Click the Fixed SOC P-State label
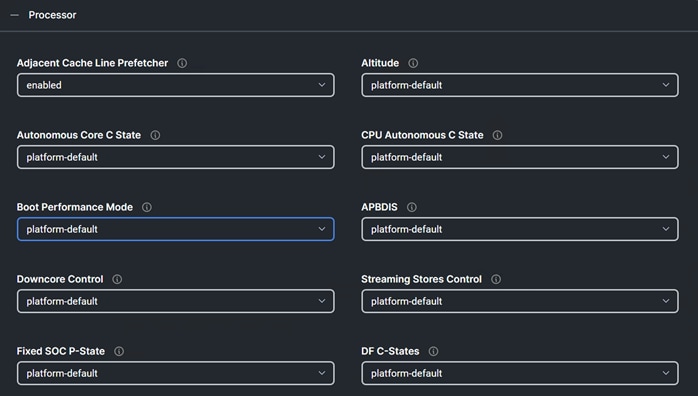The width and height of the screenshot is (698, 396). pos(61,352)
